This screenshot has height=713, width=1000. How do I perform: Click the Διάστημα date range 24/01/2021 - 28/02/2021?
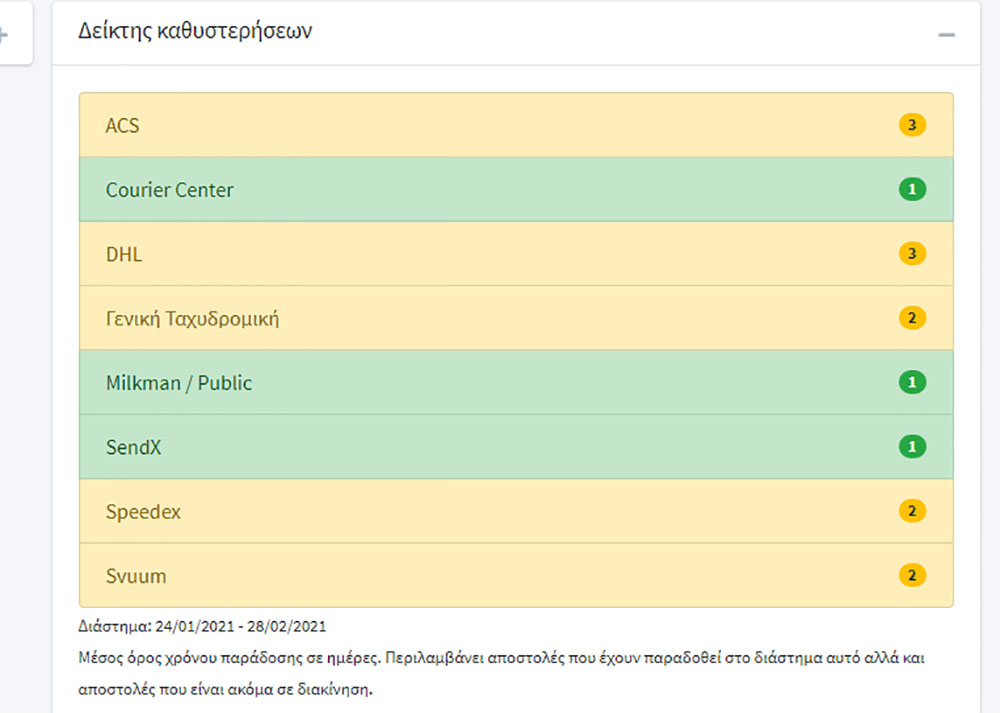coord(202,627)
